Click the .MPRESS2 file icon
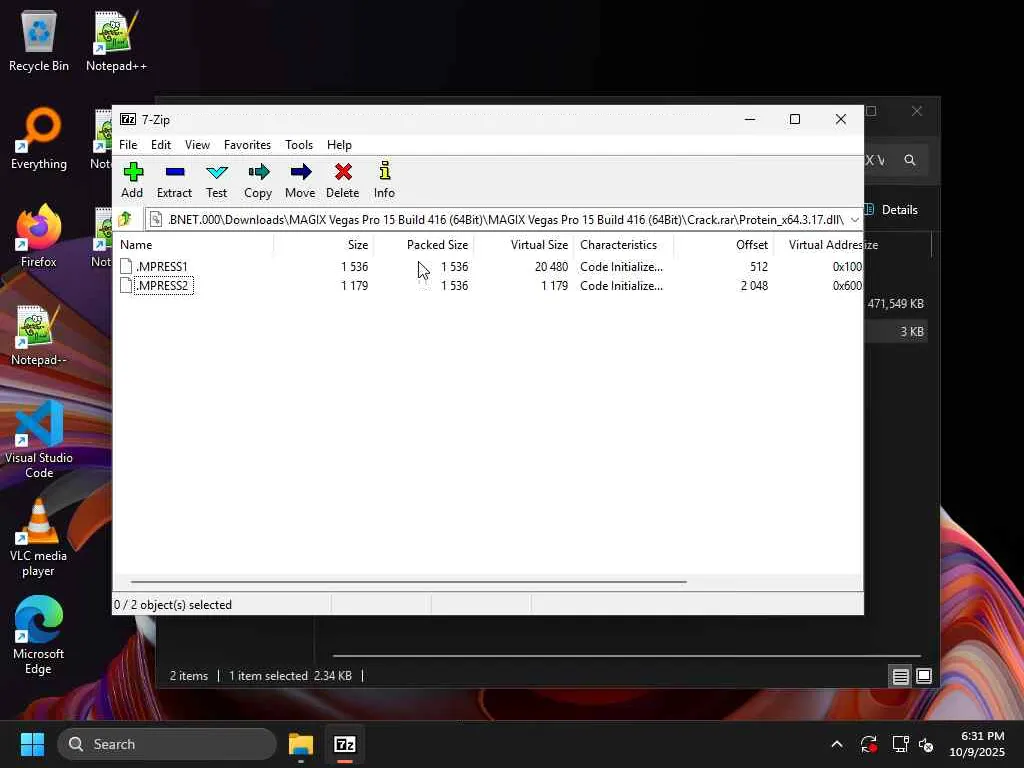 (x=126, y=285)
